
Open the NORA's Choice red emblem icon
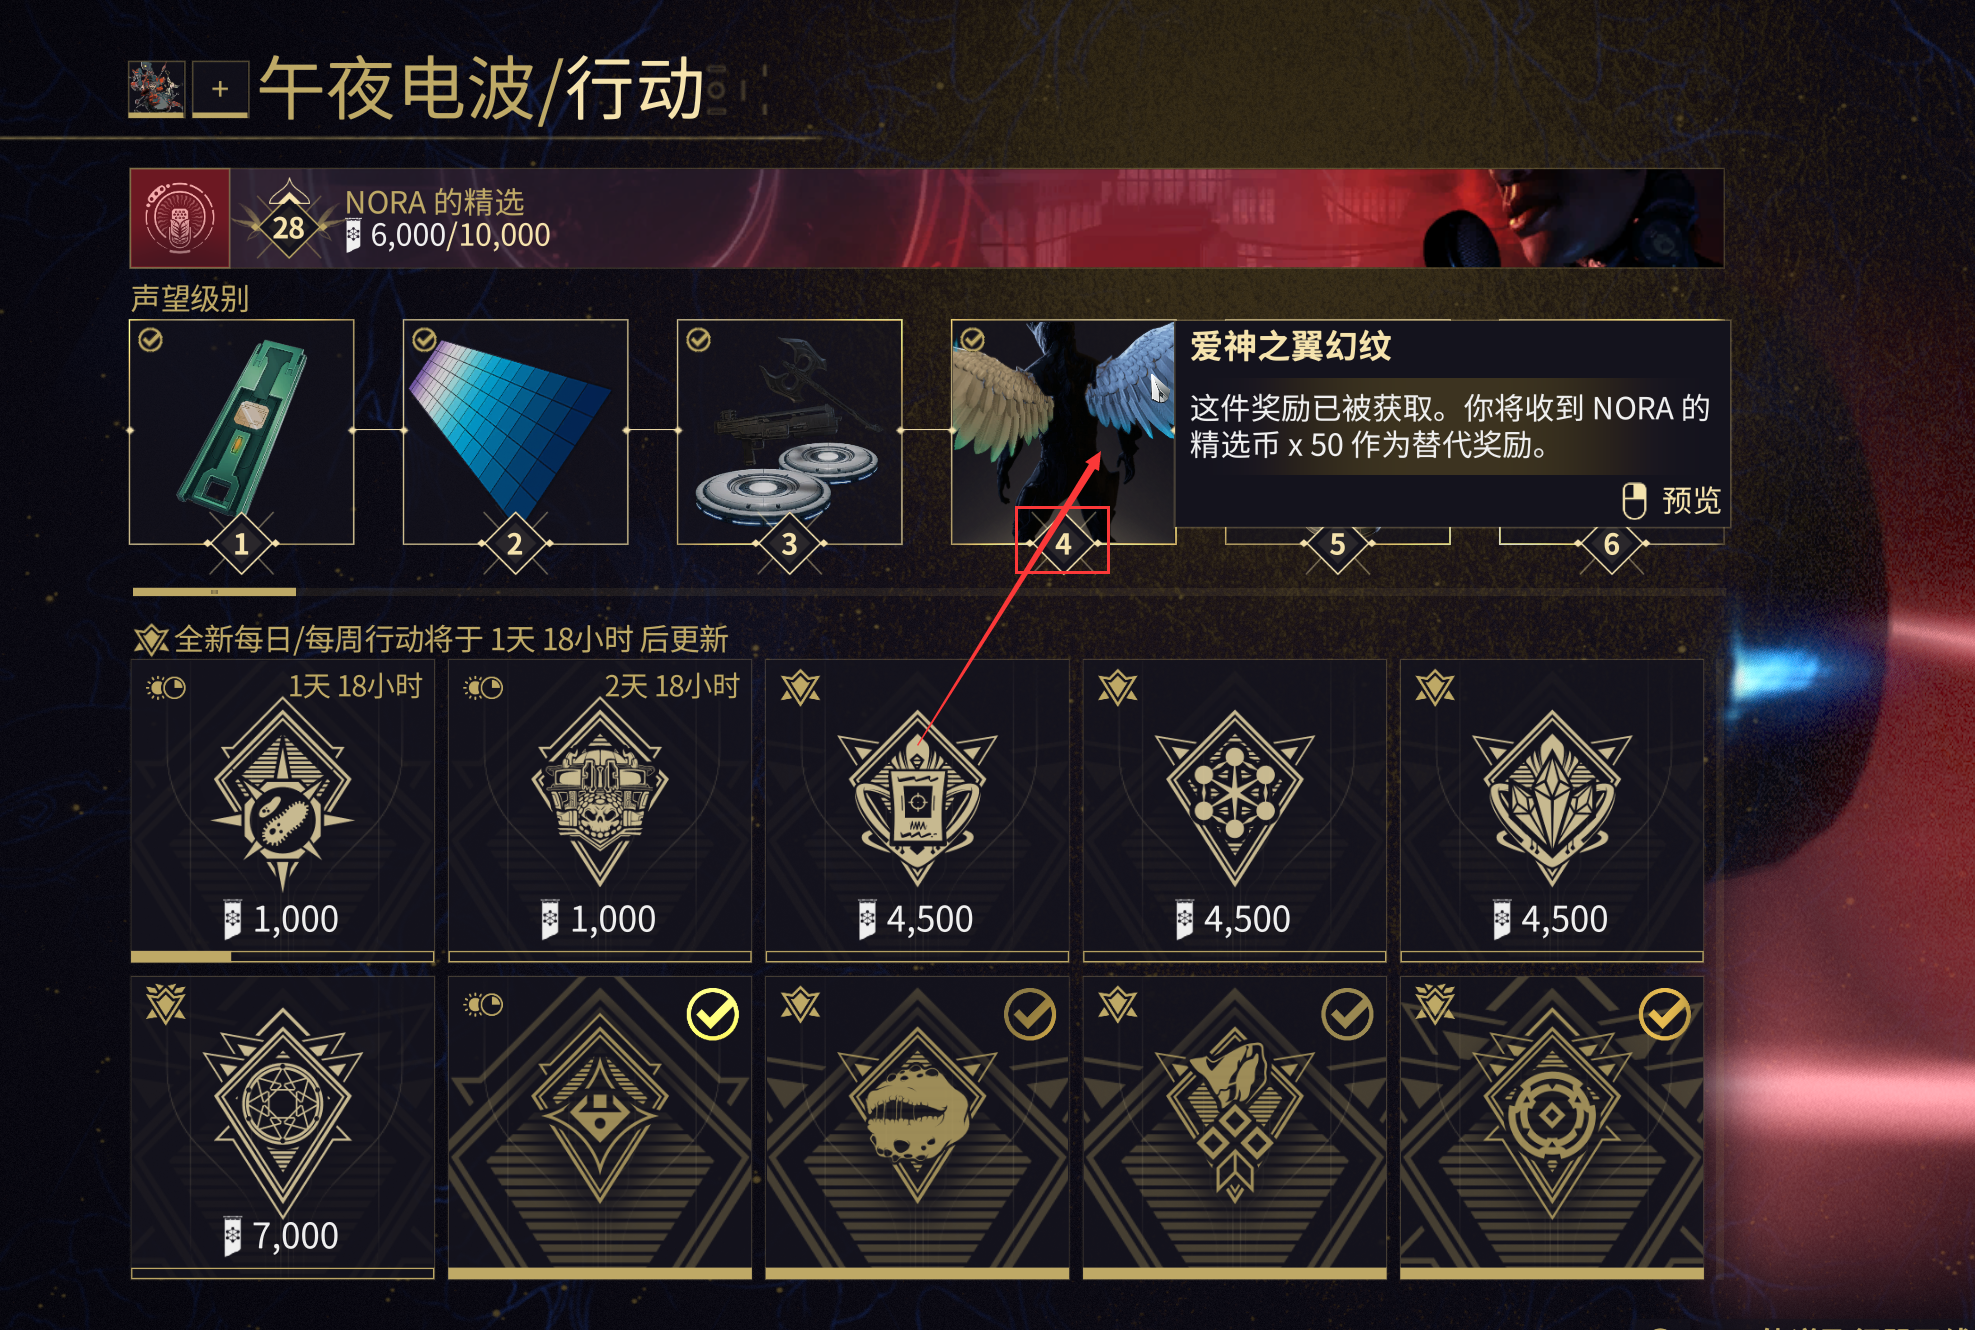pyautogui.click(x=180, y=218)
